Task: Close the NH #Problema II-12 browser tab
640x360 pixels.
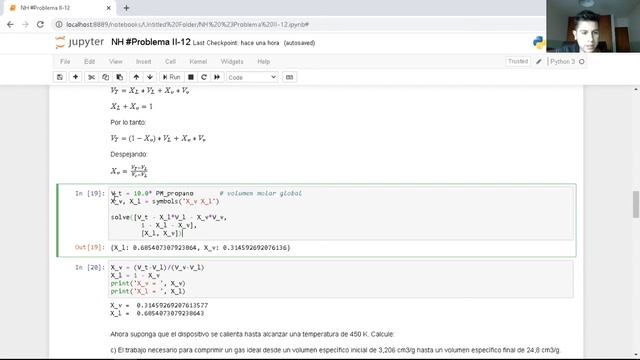Action: pos(109,8)
